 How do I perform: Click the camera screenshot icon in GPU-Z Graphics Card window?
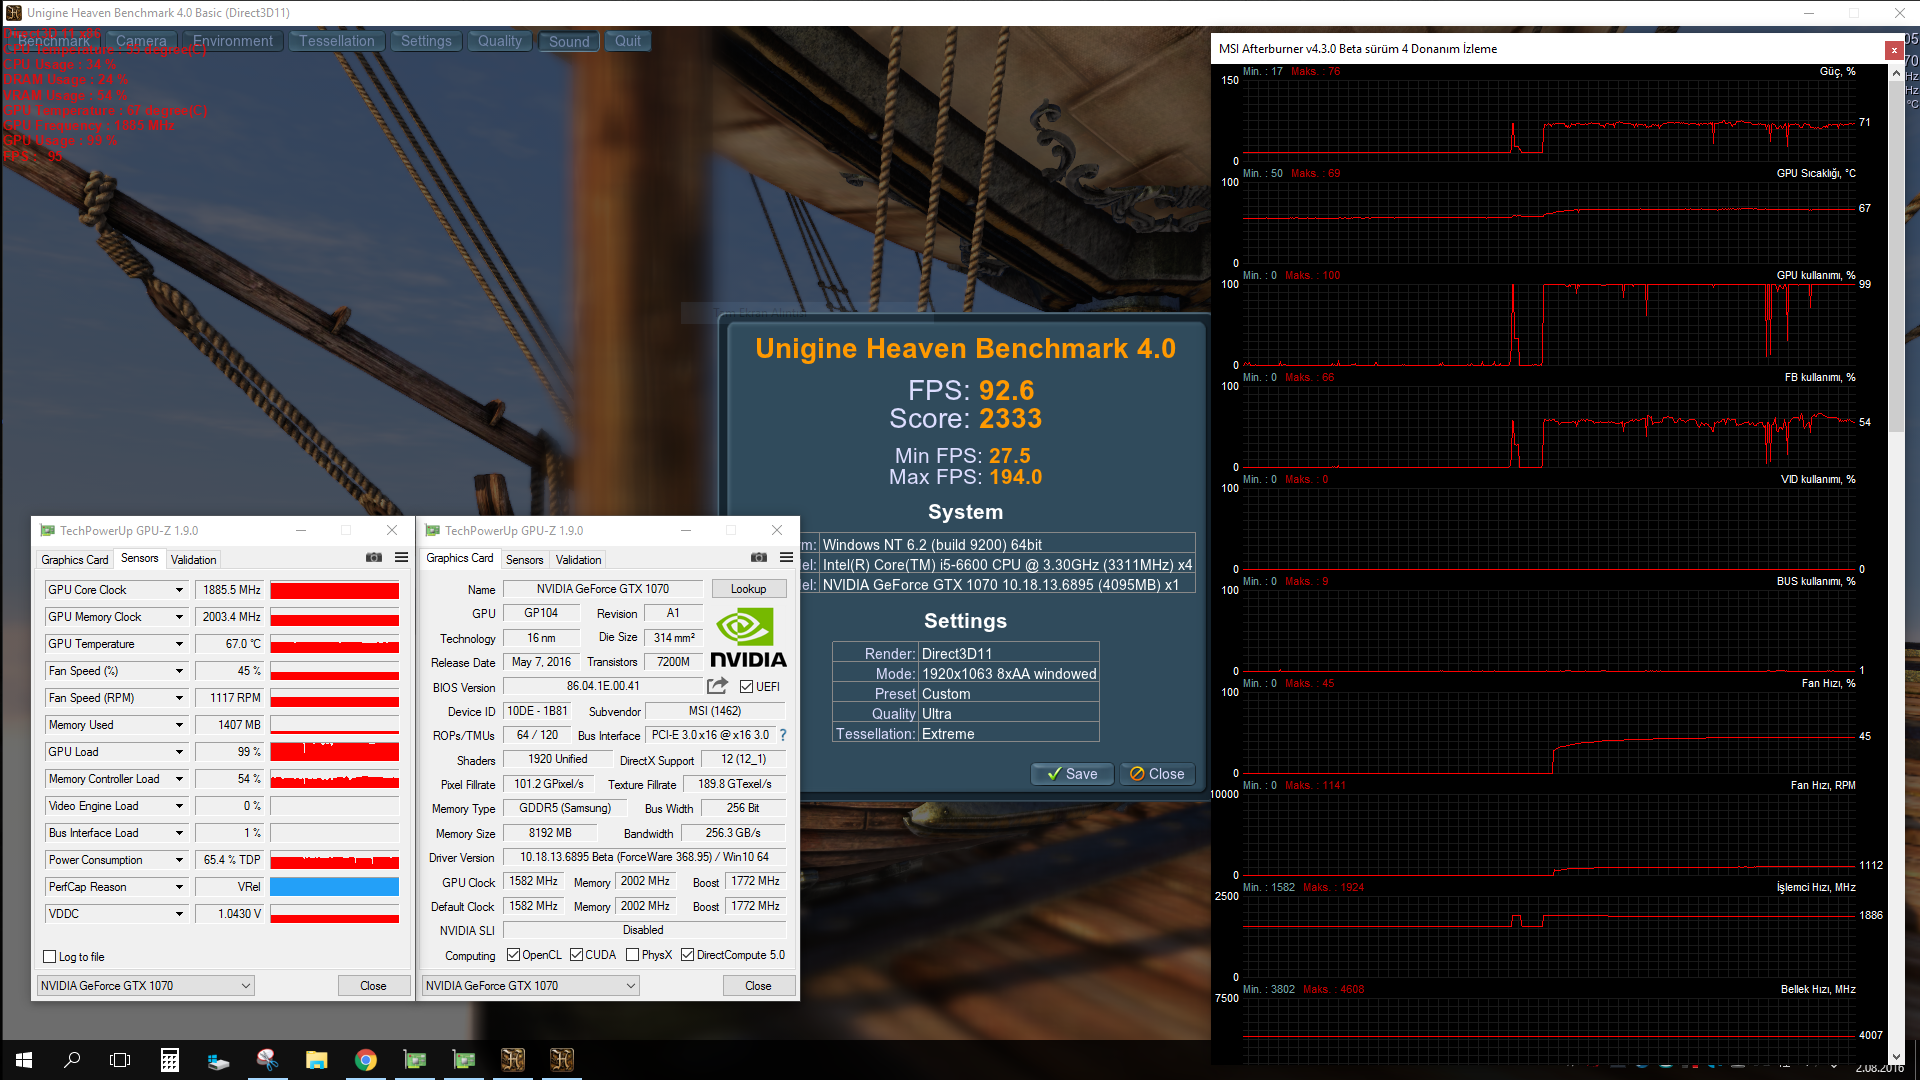pos(759,558)
